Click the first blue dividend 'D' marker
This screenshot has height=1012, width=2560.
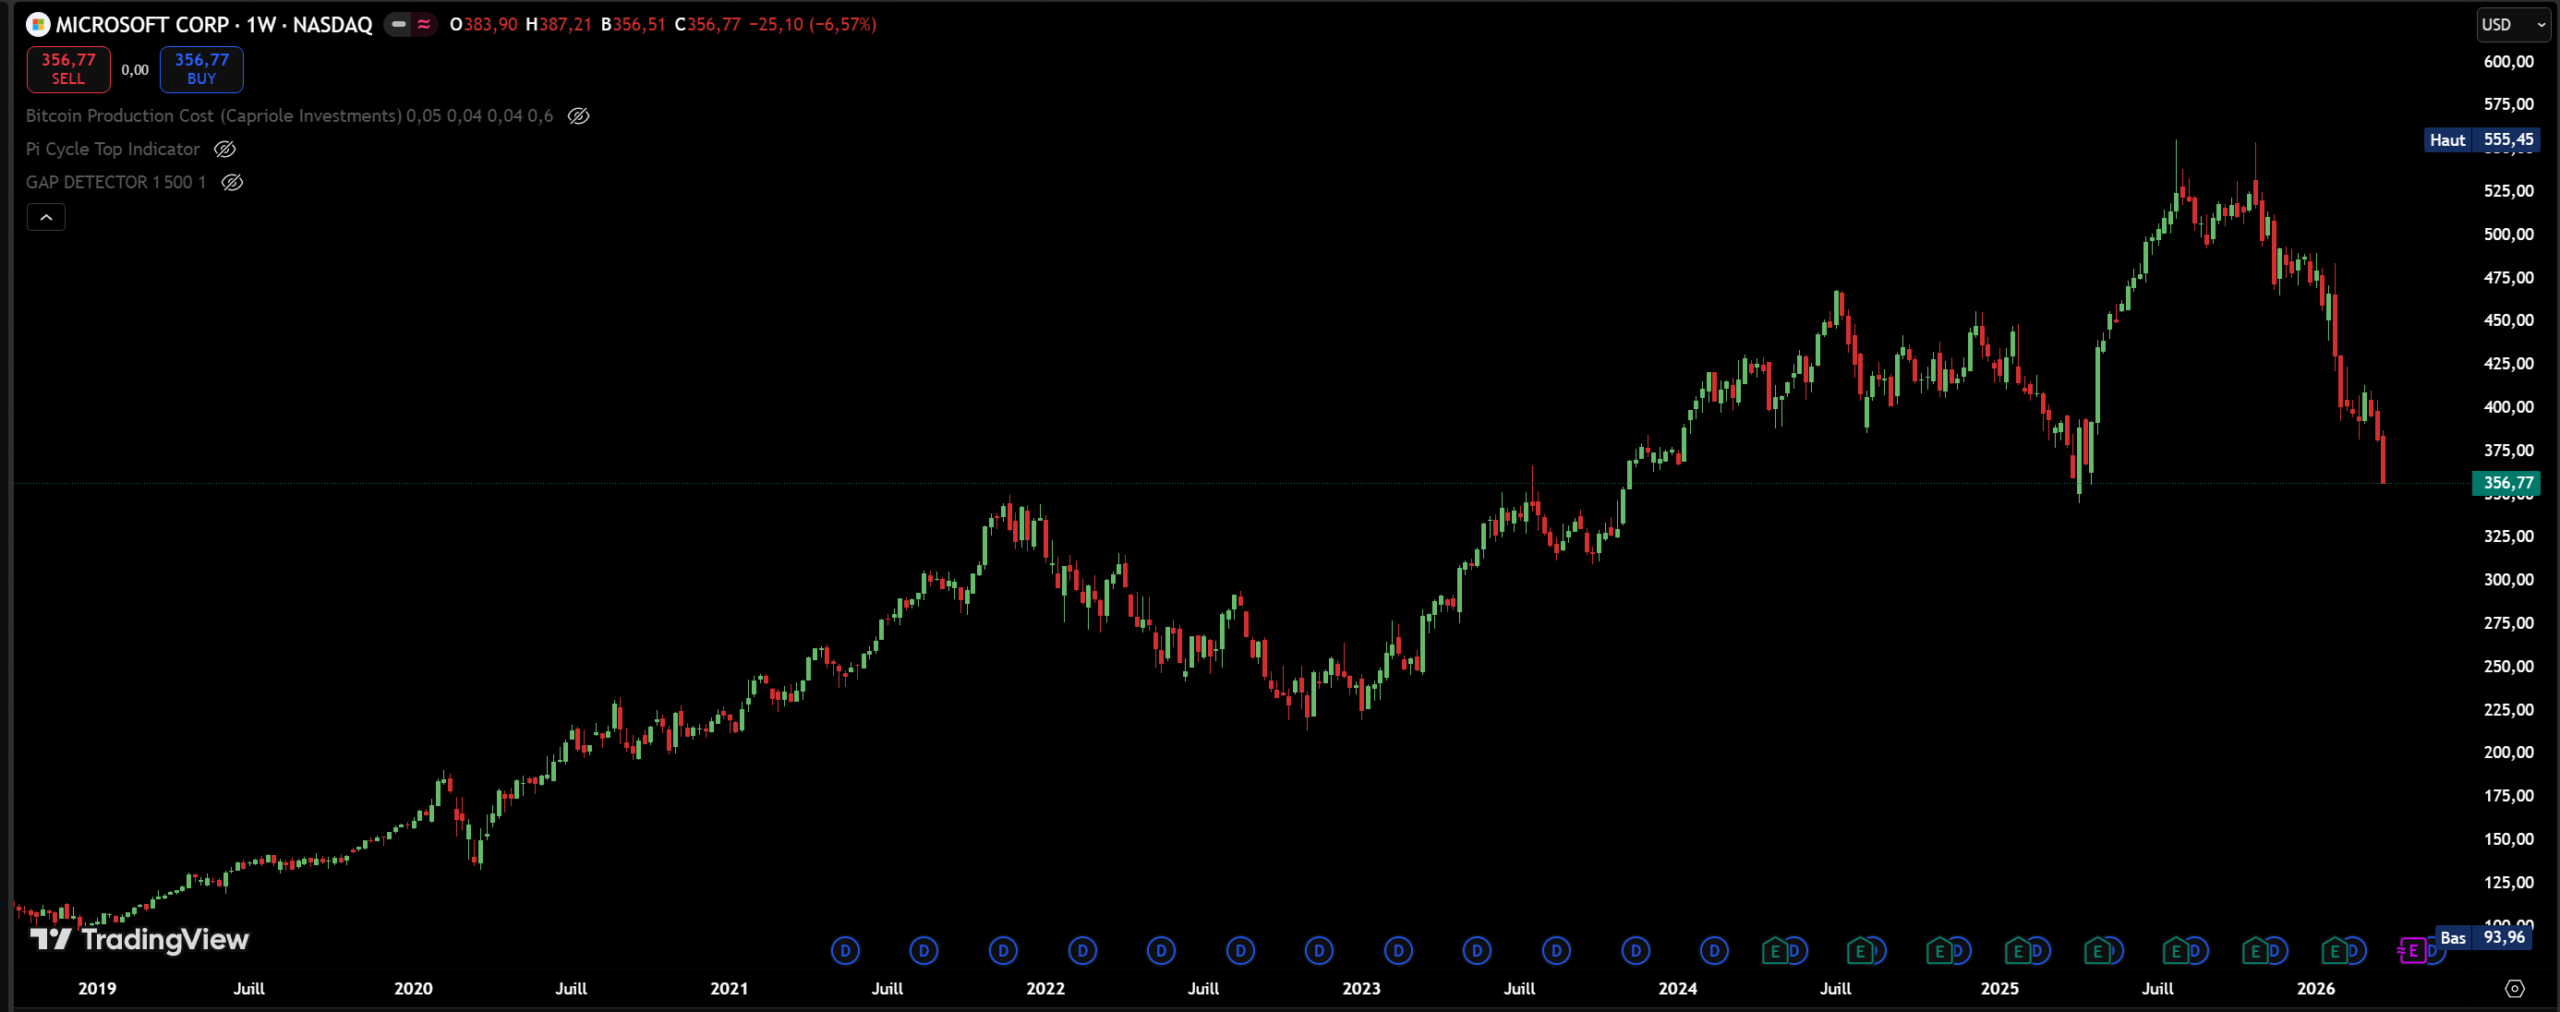pos(845,951)
